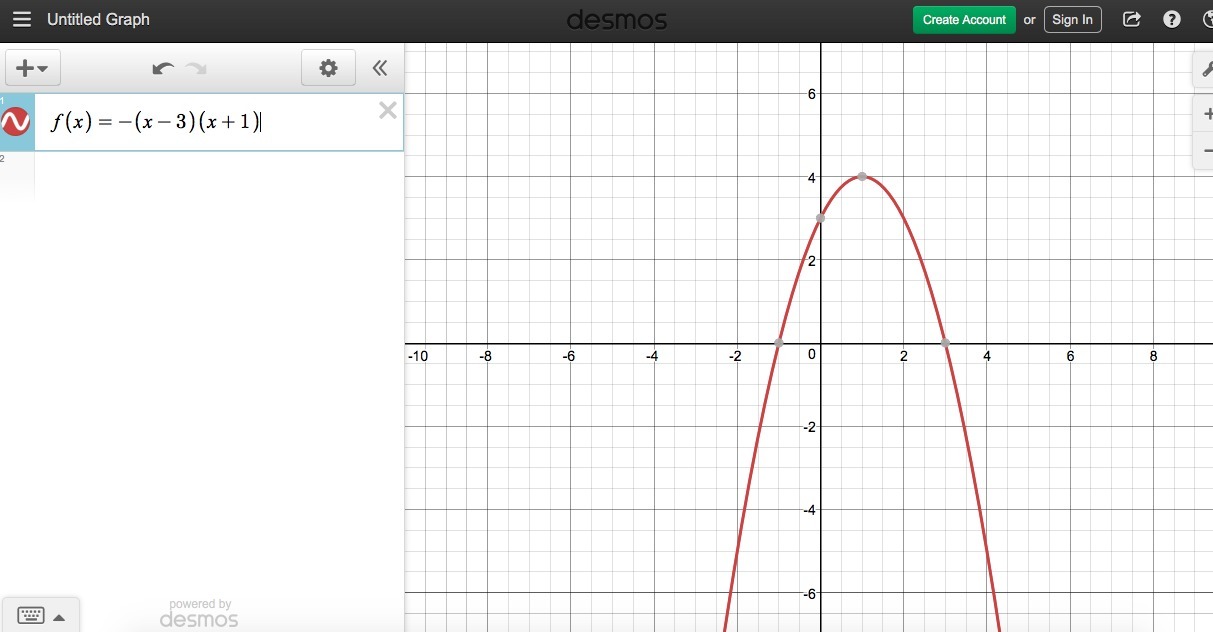This screenshot has height=632, width=1213.
Task: Click the Untitled Graph title
Action: 98,20
